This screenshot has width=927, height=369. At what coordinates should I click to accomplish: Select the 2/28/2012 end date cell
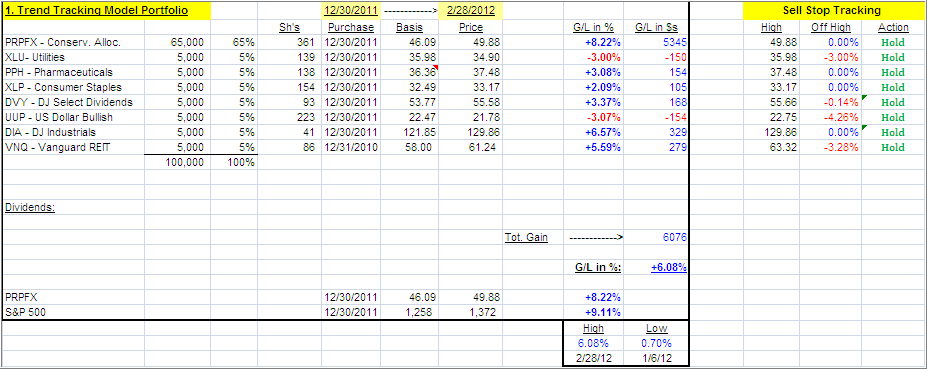471,11
